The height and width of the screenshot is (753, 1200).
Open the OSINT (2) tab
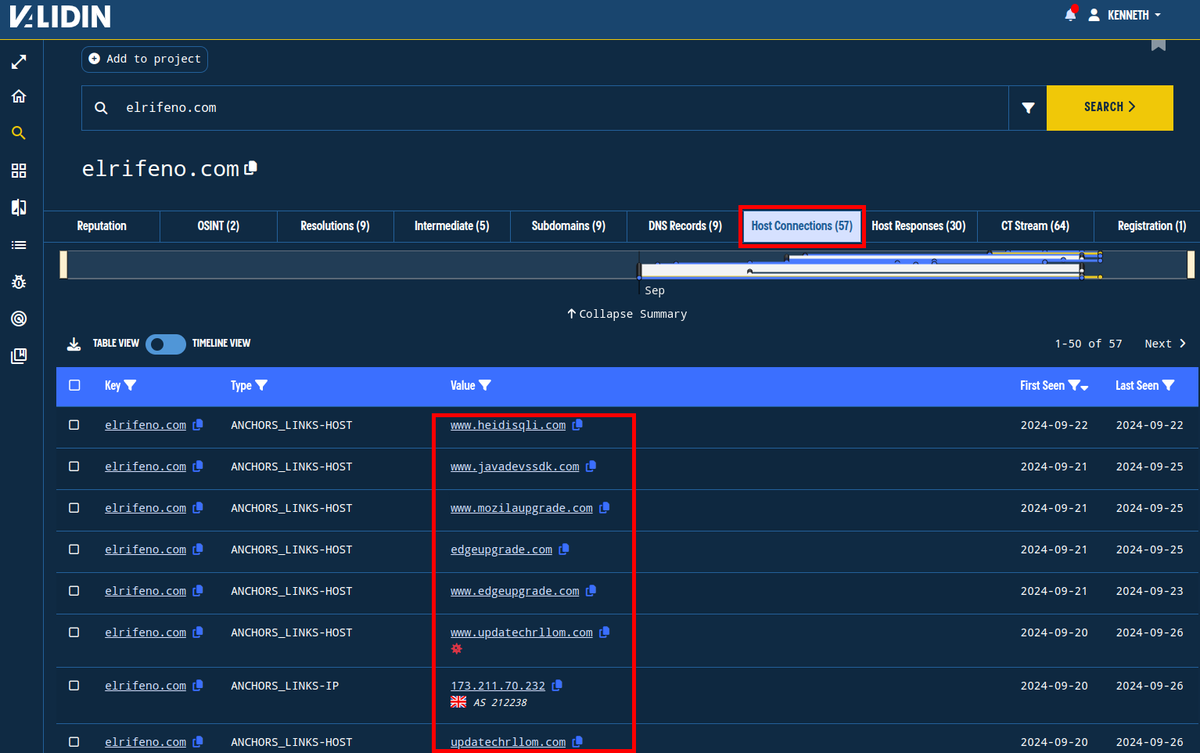click(x=218, y=226)
